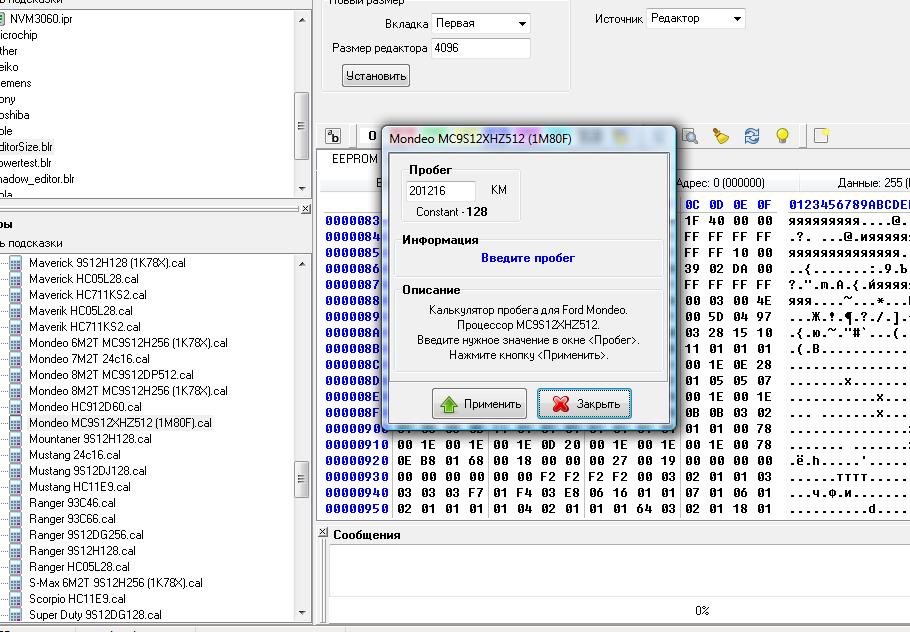Screen dimensions: 910x632
Task: Click the icon next to Mondeo 7M2T 24c16.cal
Action: [16, 359]
